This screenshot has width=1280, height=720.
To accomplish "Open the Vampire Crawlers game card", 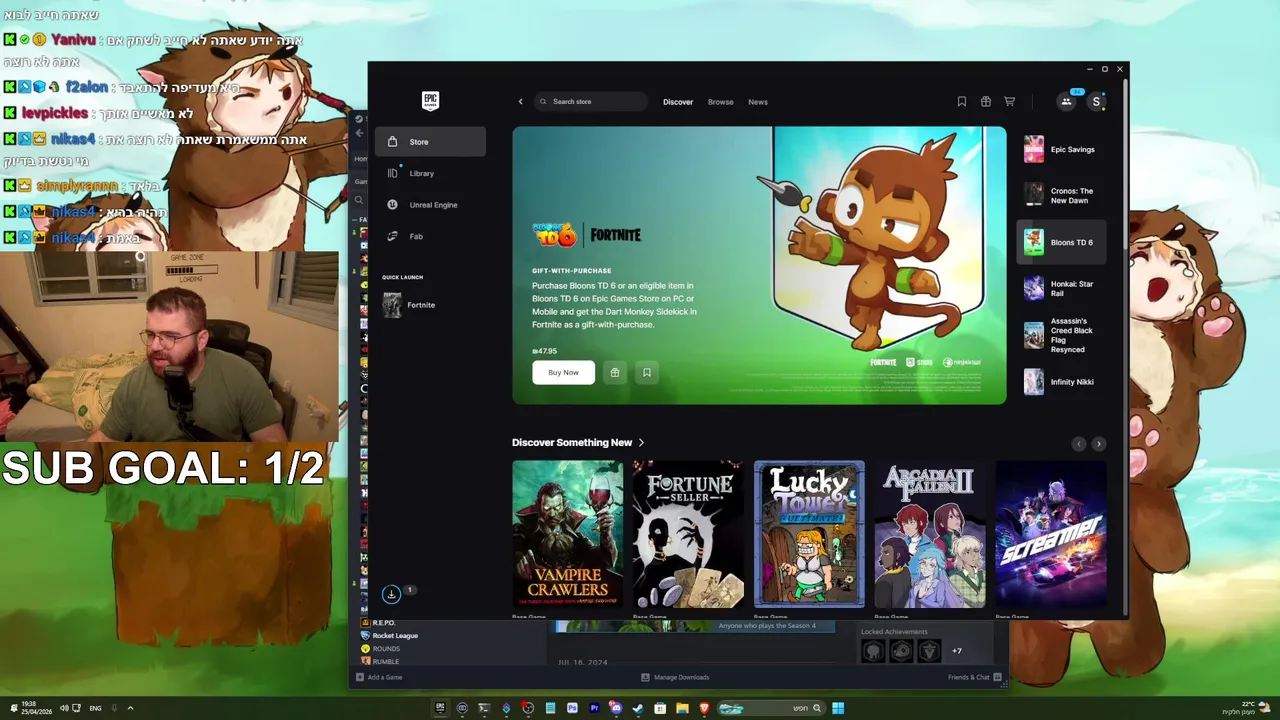I will pos(567,534).
